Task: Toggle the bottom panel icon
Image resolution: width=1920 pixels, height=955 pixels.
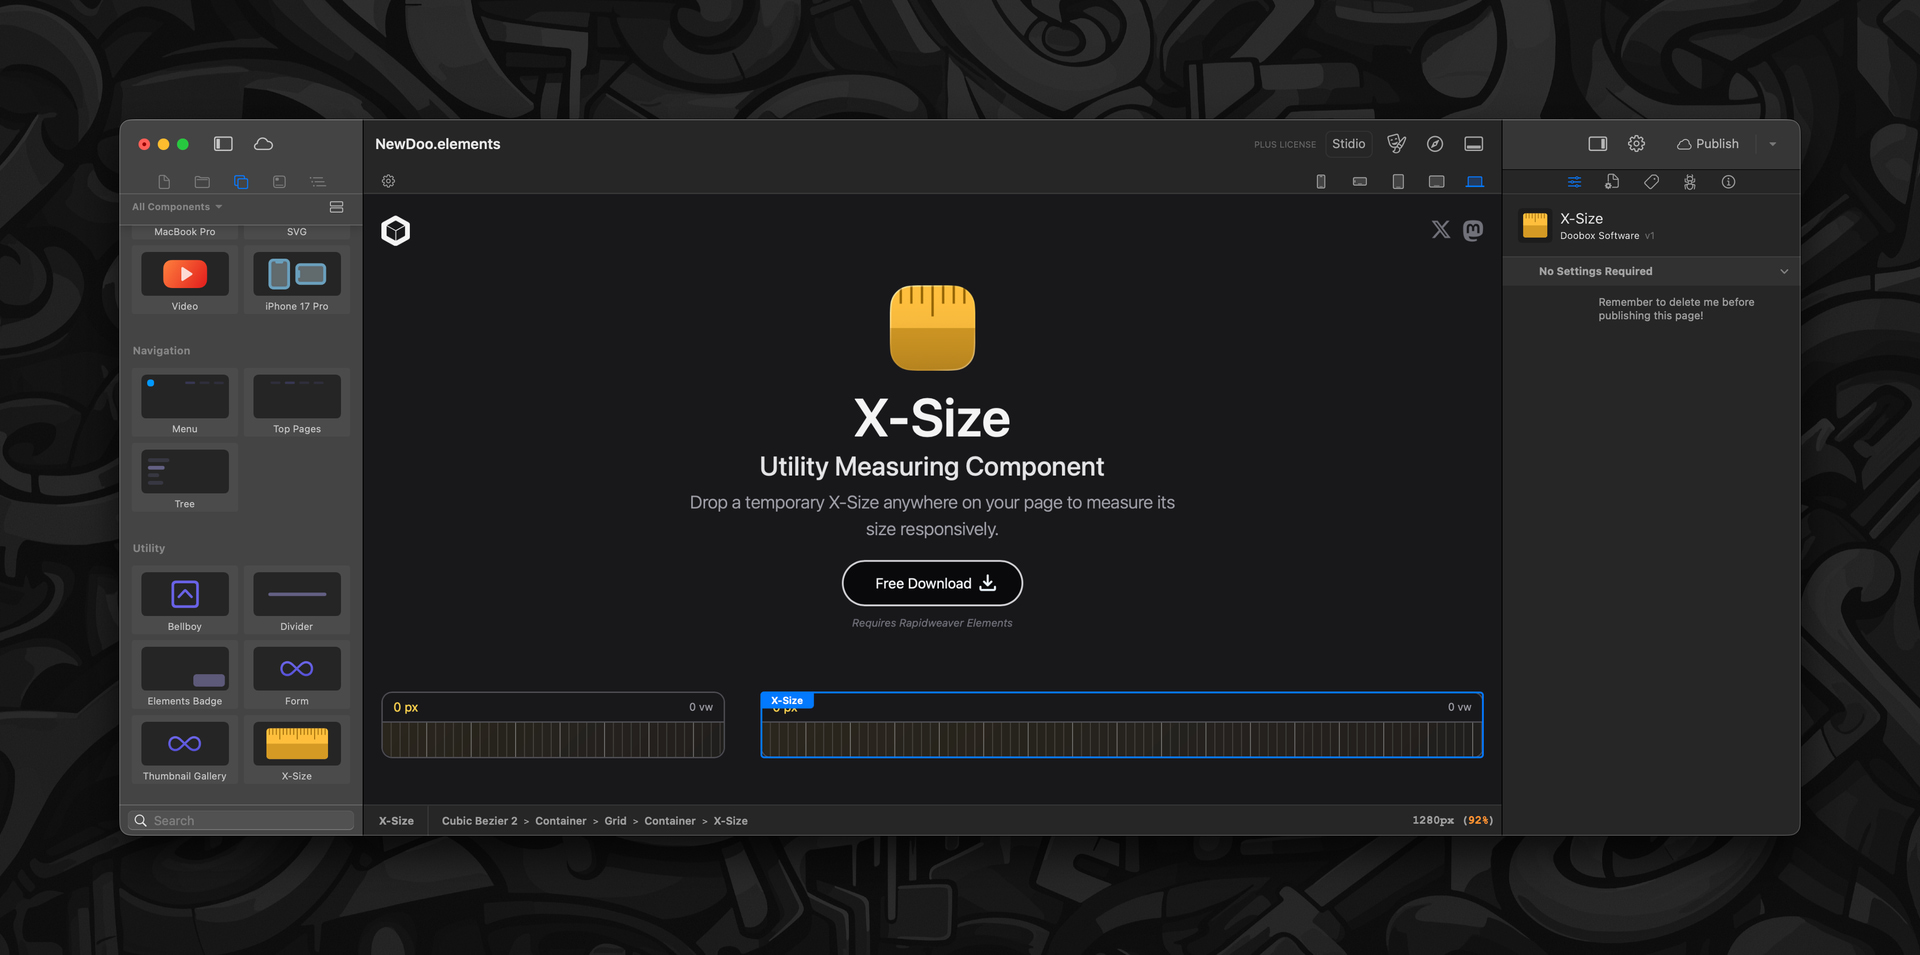Action: click(x=1474, y=144)
